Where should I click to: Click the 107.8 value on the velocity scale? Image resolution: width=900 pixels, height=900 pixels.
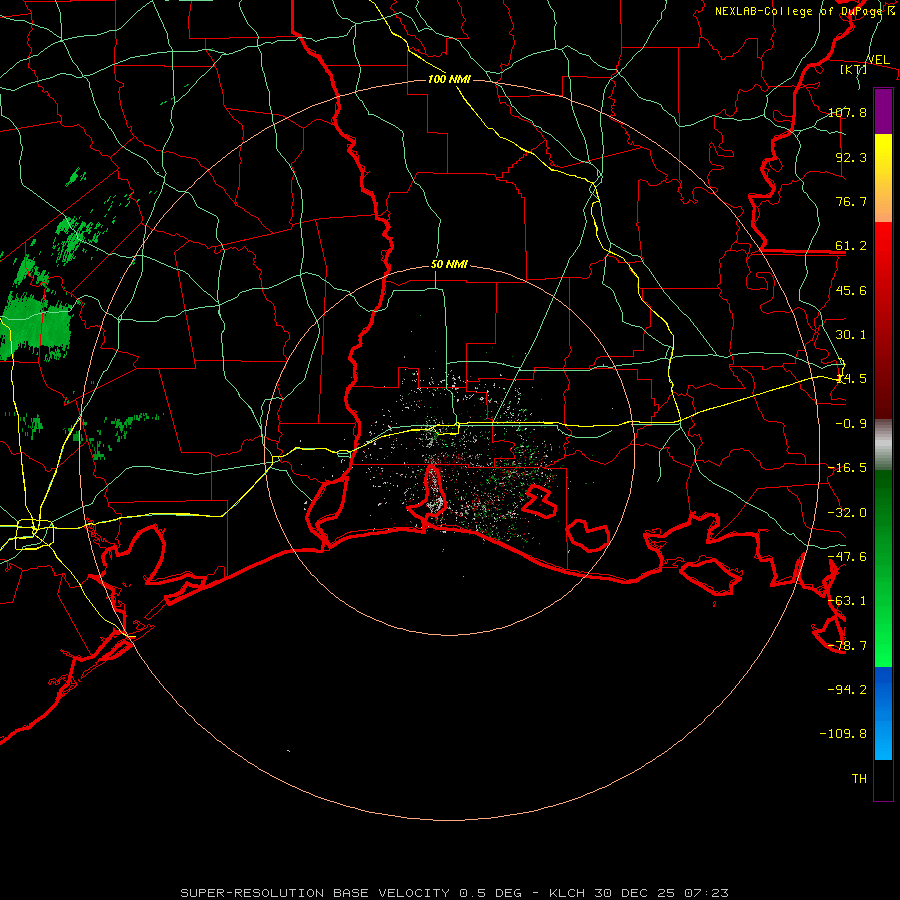pos(848,112)
